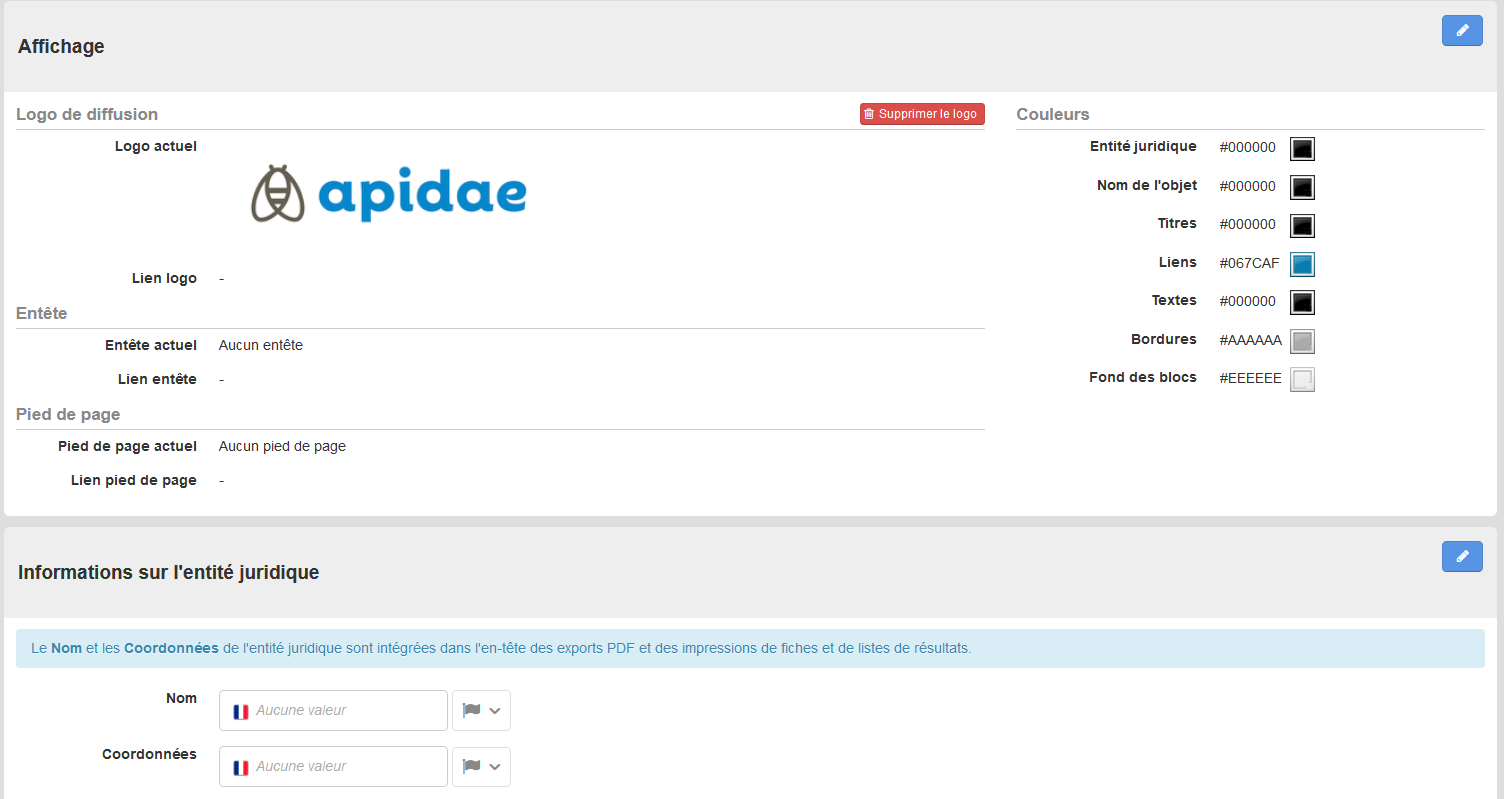Click the Liens blue color swatch
Screen dimensions: 1504x799
[1302, 264]
